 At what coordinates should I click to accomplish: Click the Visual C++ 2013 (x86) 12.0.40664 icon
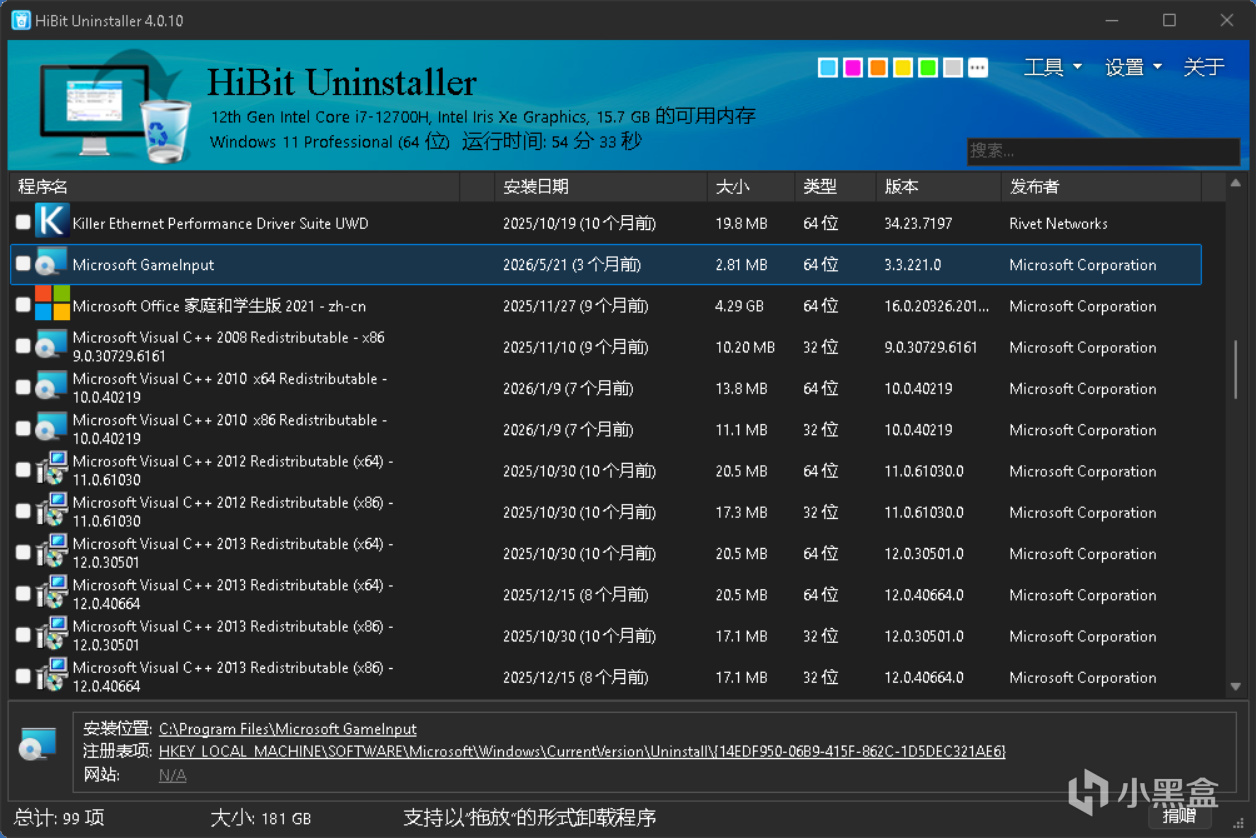pyautogui.click(x=51, y=675)
